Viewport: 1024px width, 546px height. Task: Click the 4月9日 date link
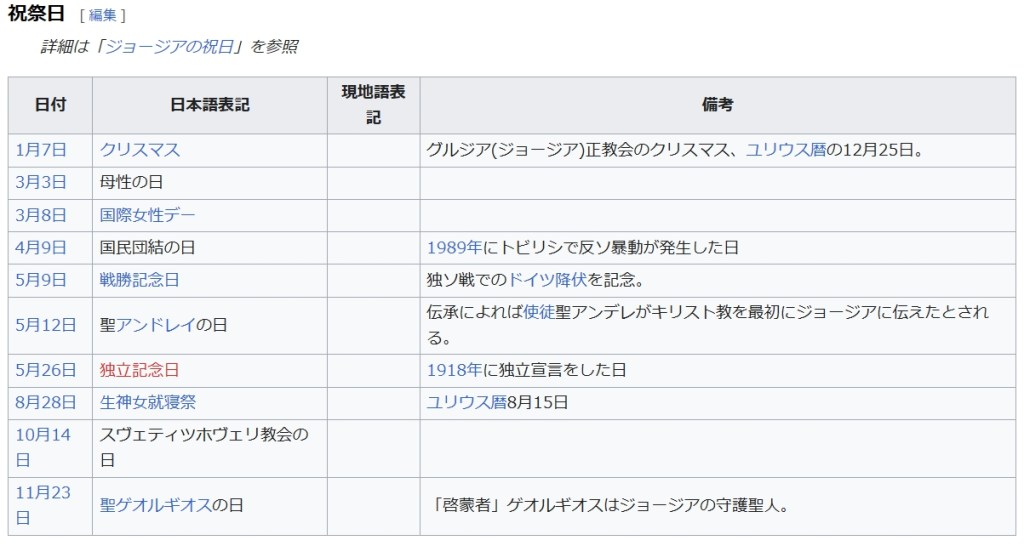coord(41,247)
